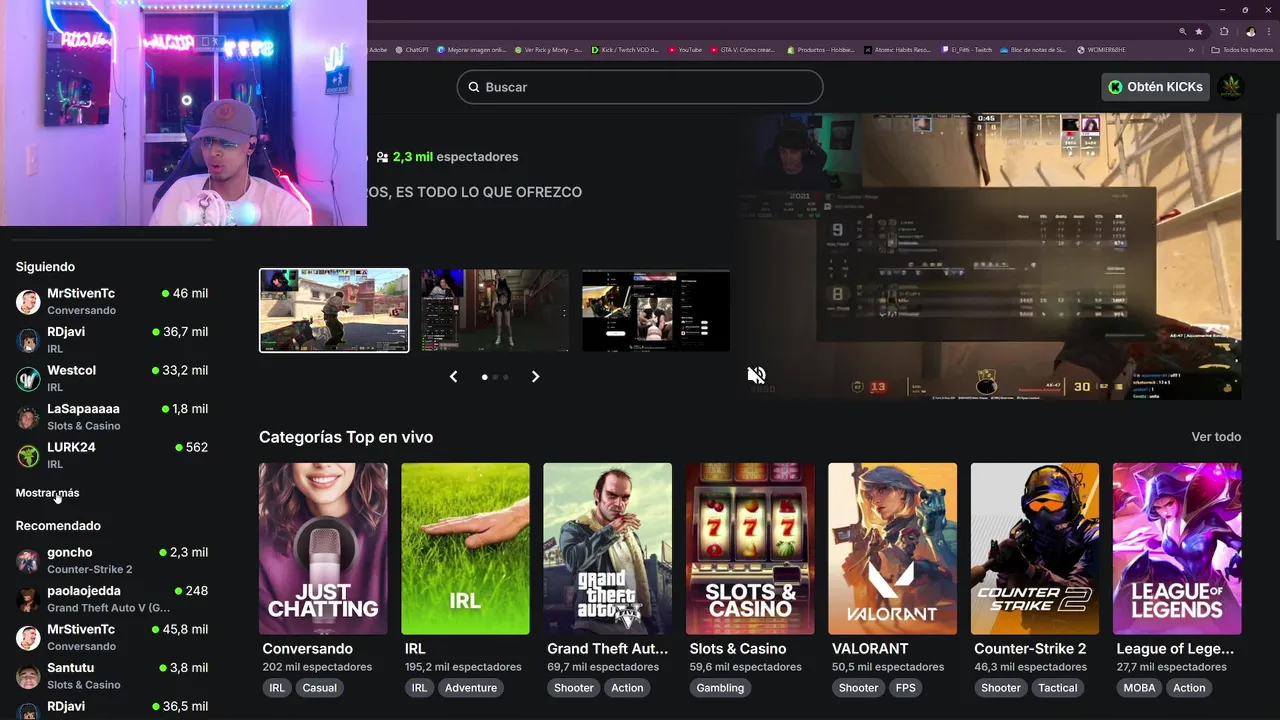Open the Conversando category card
The height and width of the screenshot is (720, 1280).
pyautogui.click(x=323, y=548)
